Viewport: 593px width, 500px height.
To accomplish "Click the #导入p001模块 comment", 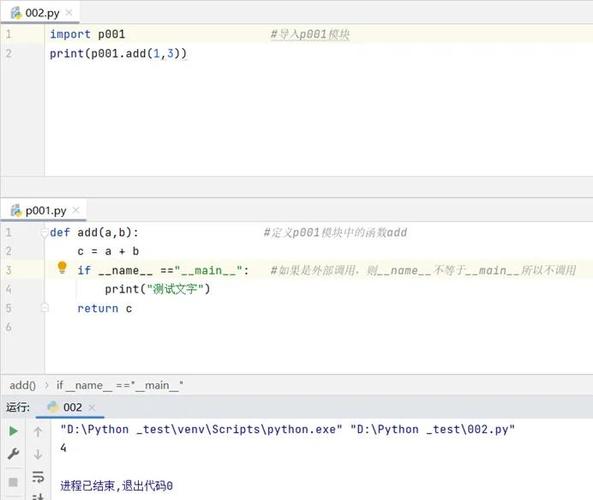I will (x=310, y=34).
